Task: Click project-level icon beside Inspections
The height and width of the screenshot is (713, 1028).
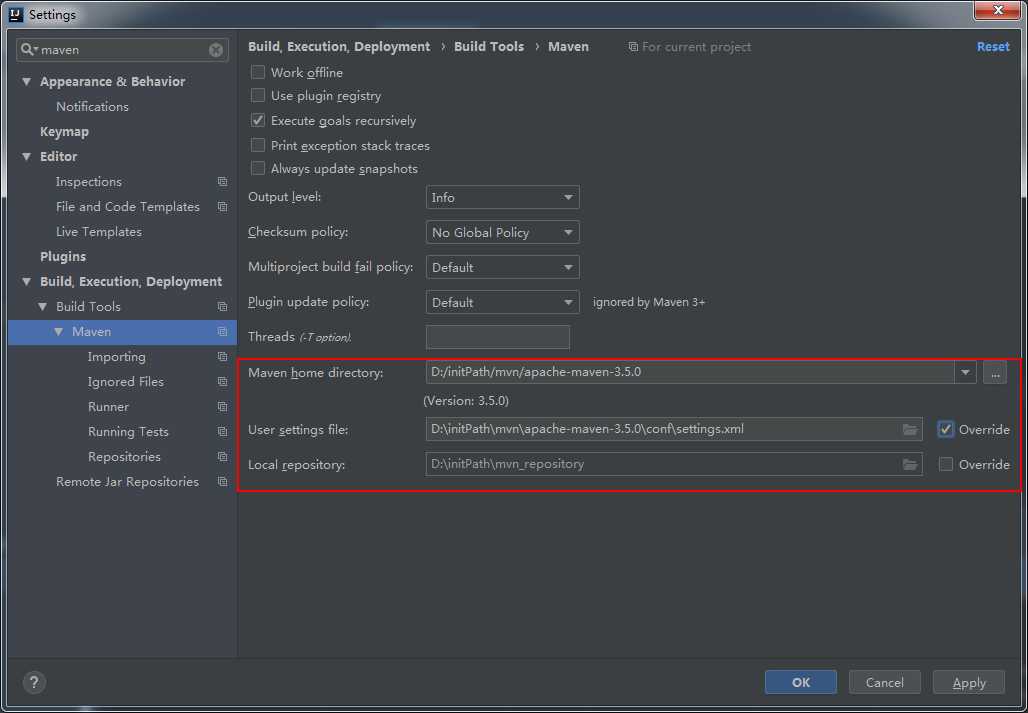Action: point(222,182)
